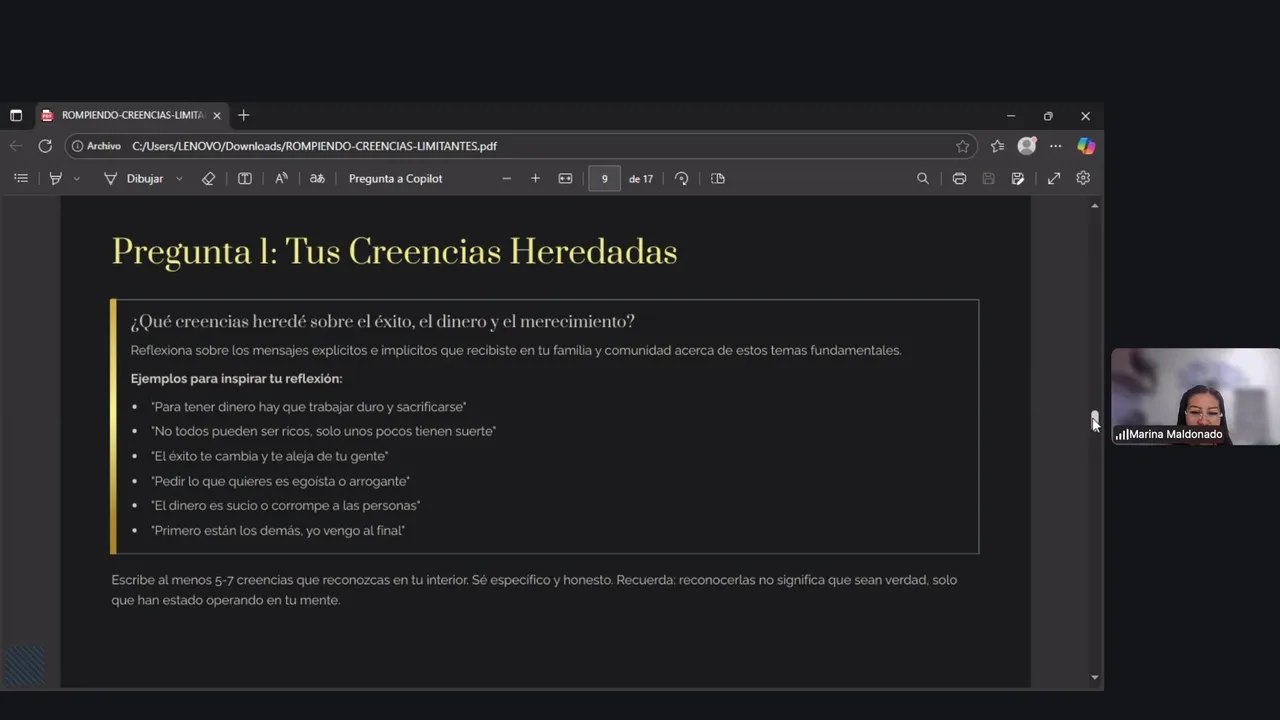
Task: Open the page view options
Action: (x=717, y=178)
